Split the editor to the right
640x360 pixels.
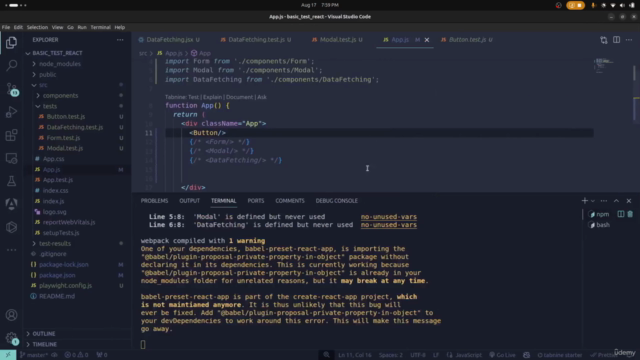pyautogui.click(x=616, y=40)
